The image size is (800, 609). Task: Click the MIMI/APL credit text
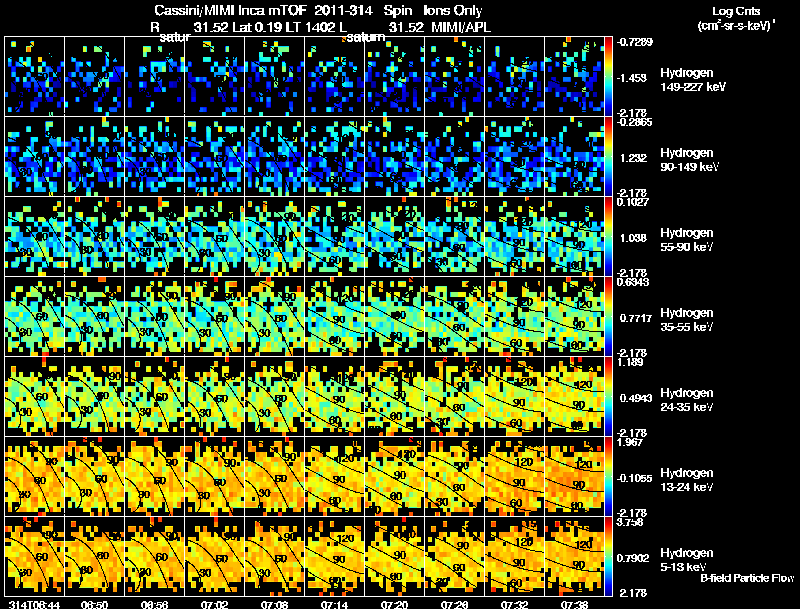(x=461, y=27)
